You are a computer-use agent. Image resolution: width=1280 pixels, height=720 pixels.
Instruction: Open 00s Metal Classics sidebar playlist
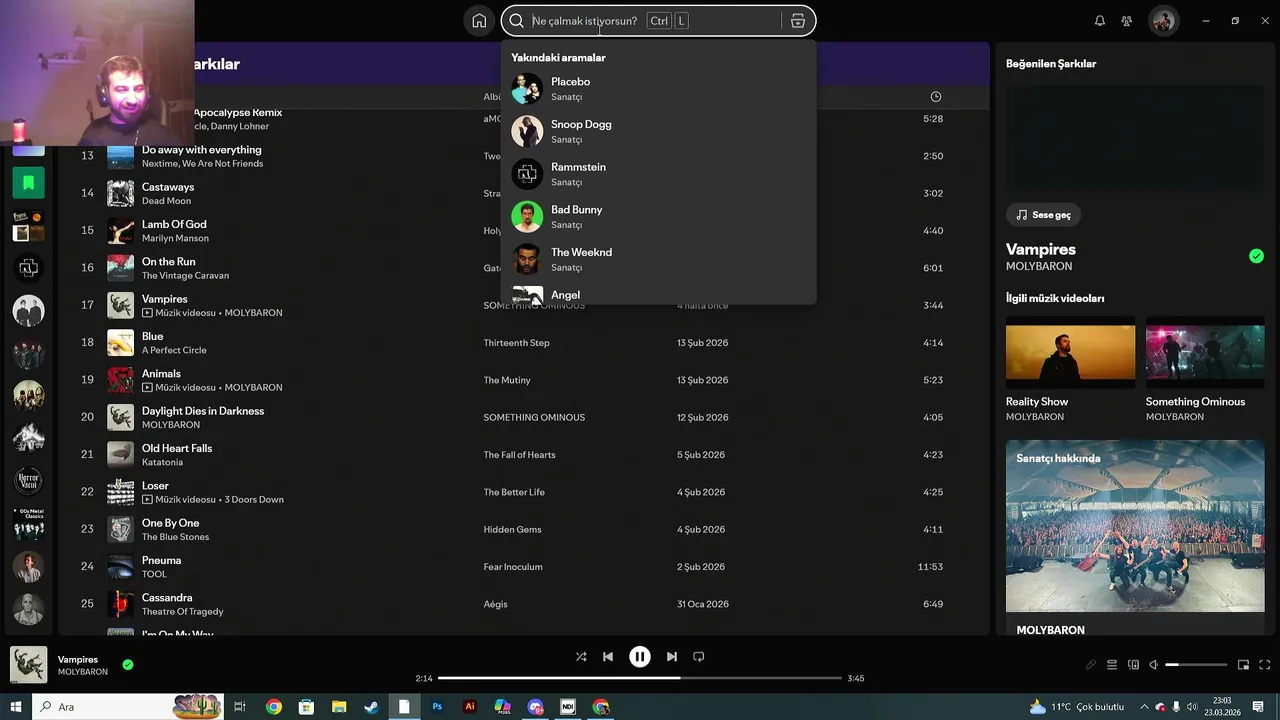coord(28,524)
